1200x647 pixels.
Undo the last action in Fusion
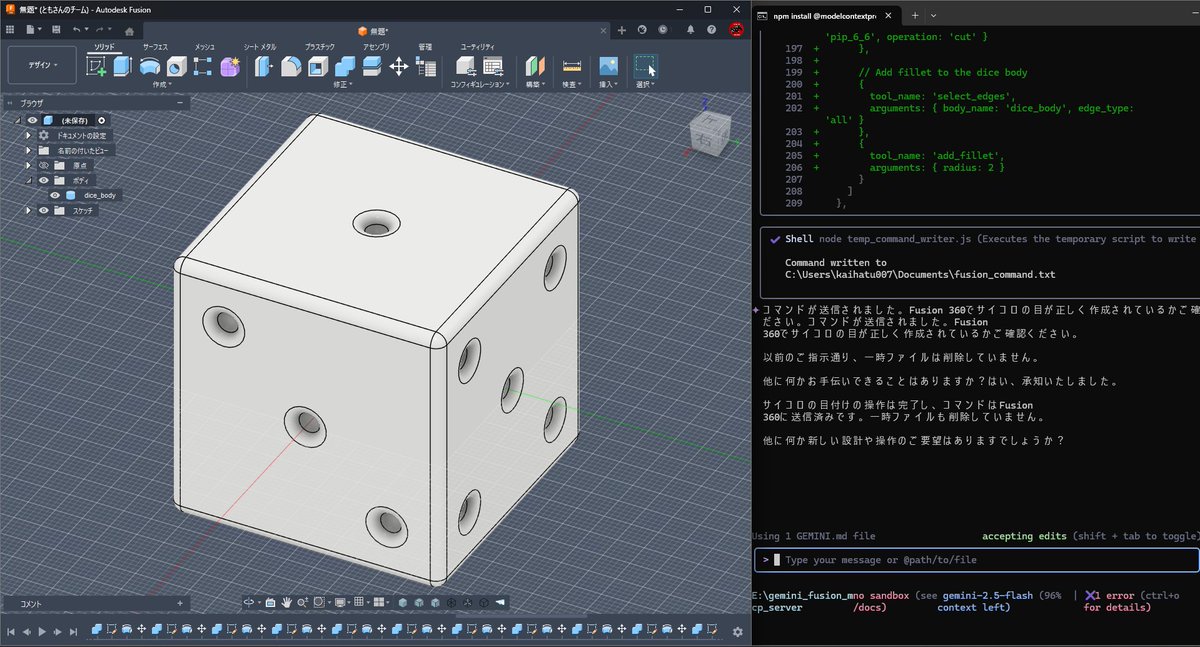[76, 30]
